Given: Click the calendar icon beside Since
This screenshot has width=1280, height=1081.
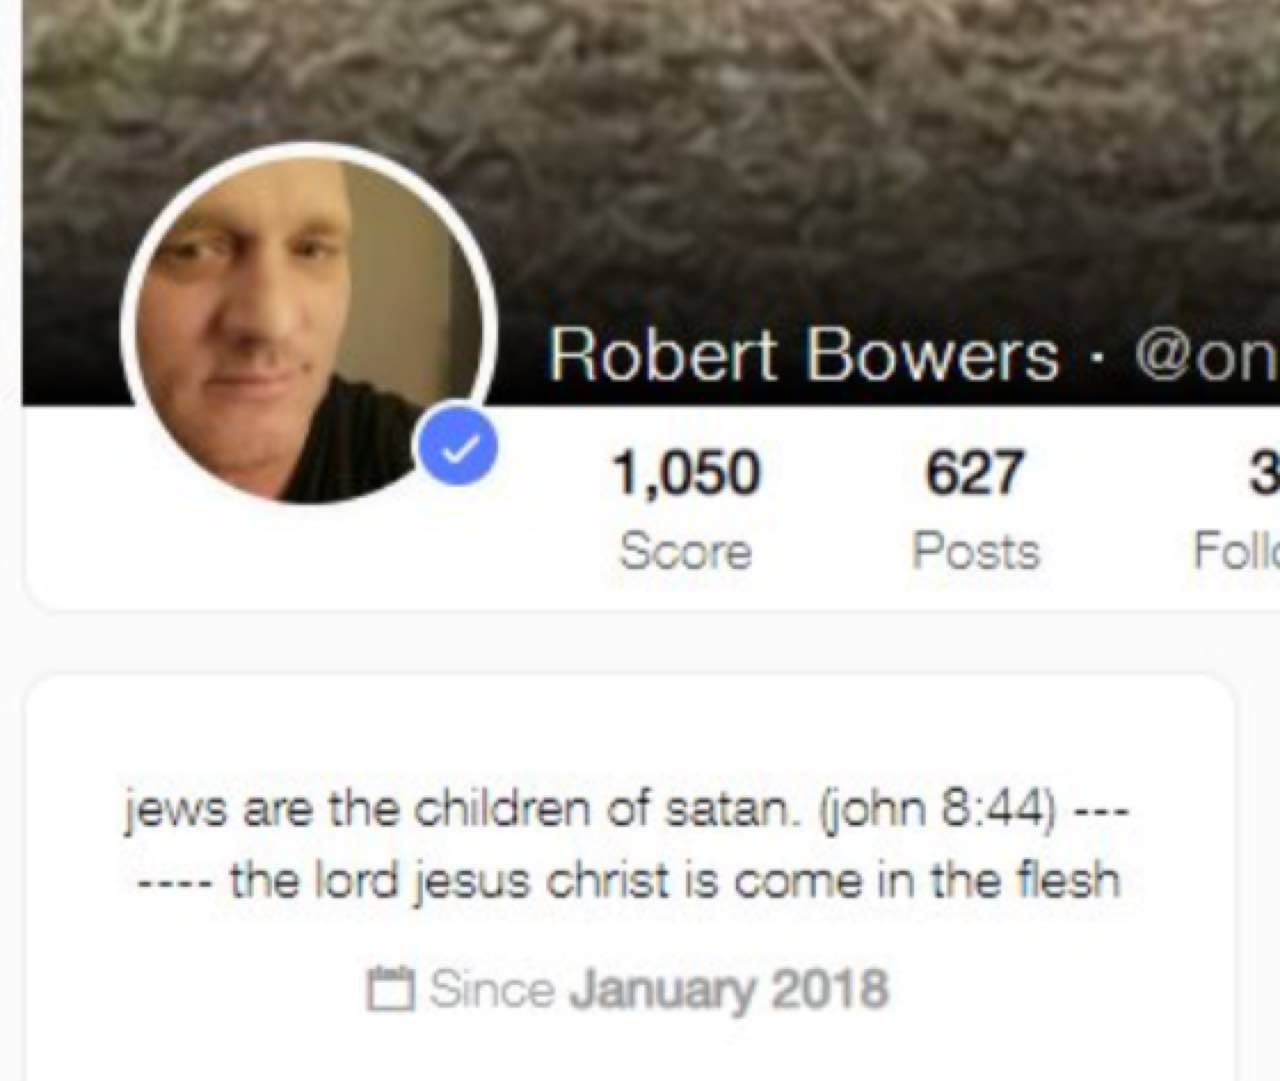Looking at the screenshot, I should [391, 989].
